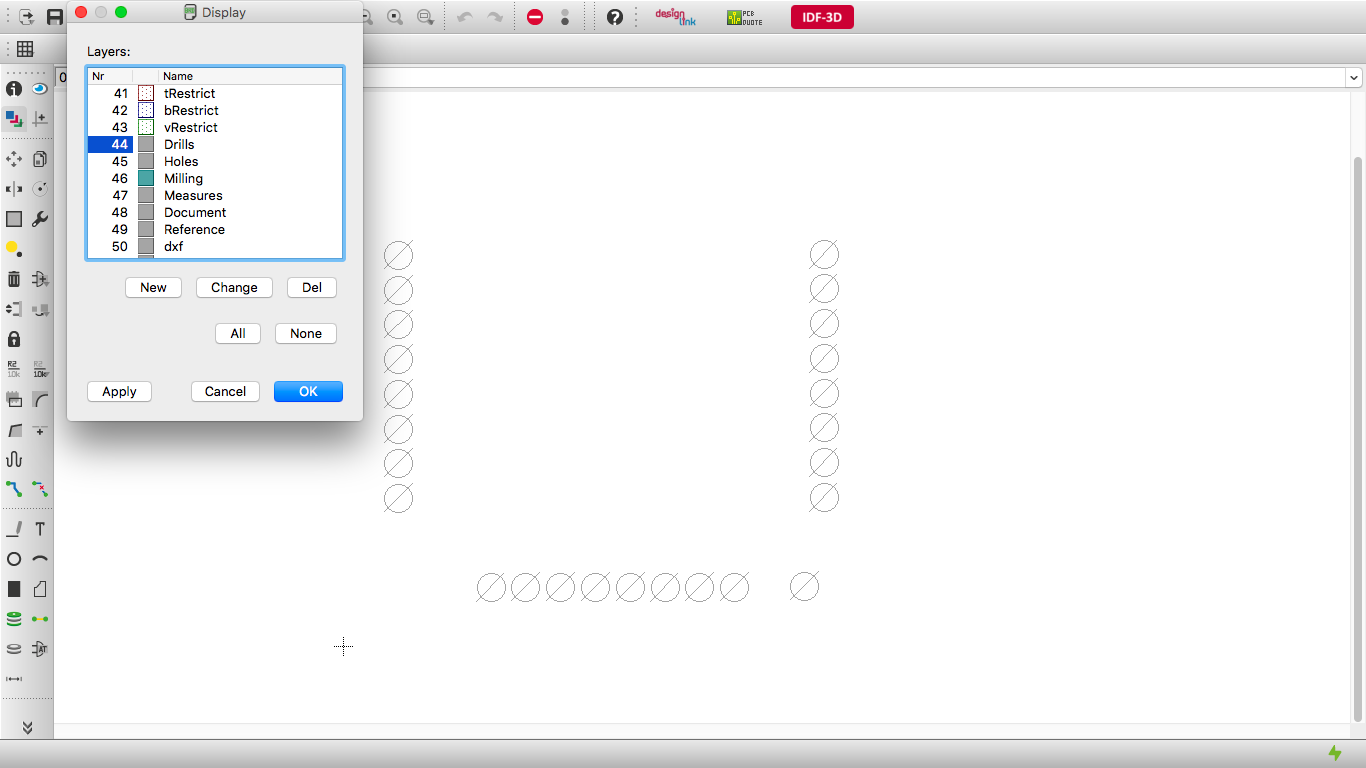The height and width of the screenshot is (768, 1366).
Task: Select the Ripup tool
Action: 40,489
